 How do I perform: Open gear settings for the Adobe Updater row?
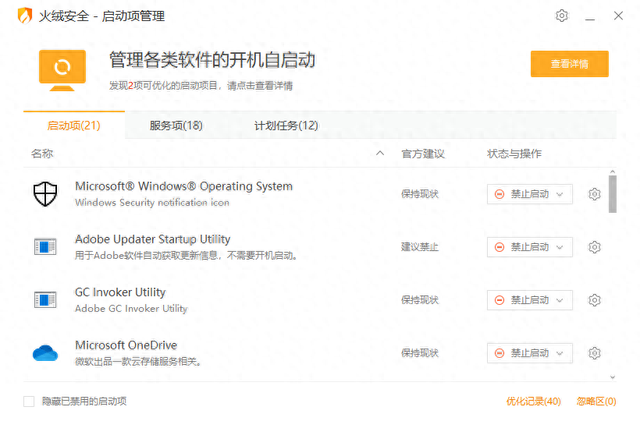pos(594,247)
